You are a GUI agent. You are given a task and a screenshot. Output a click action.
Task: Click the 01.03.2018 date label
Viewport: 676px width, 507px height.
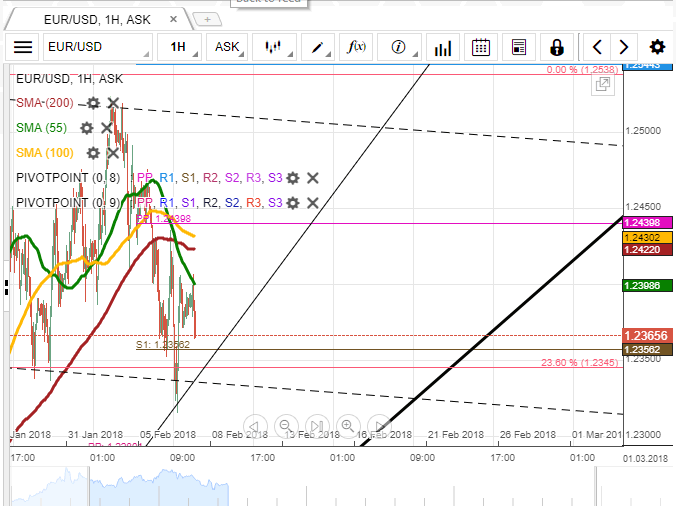(645, 458)
